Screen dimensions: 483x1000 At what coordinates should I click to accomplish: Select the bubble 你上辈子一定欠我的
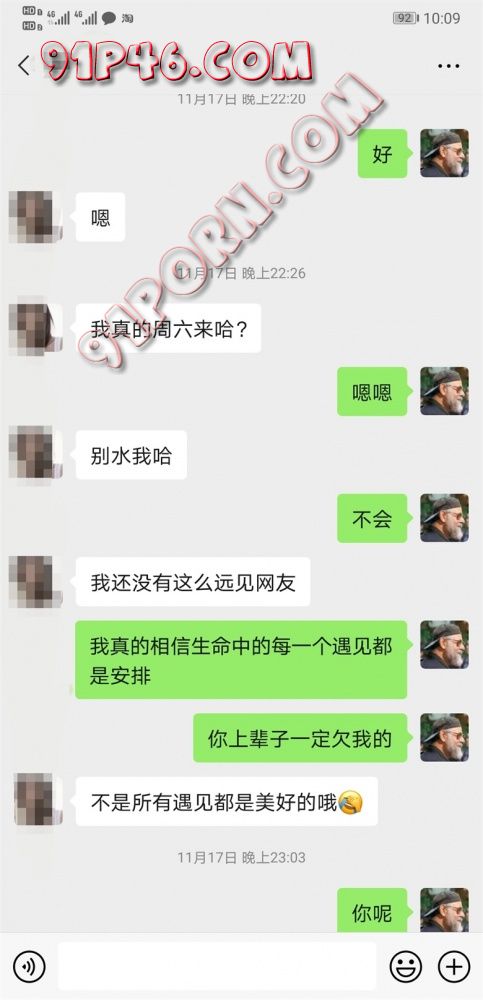point(301,738)
